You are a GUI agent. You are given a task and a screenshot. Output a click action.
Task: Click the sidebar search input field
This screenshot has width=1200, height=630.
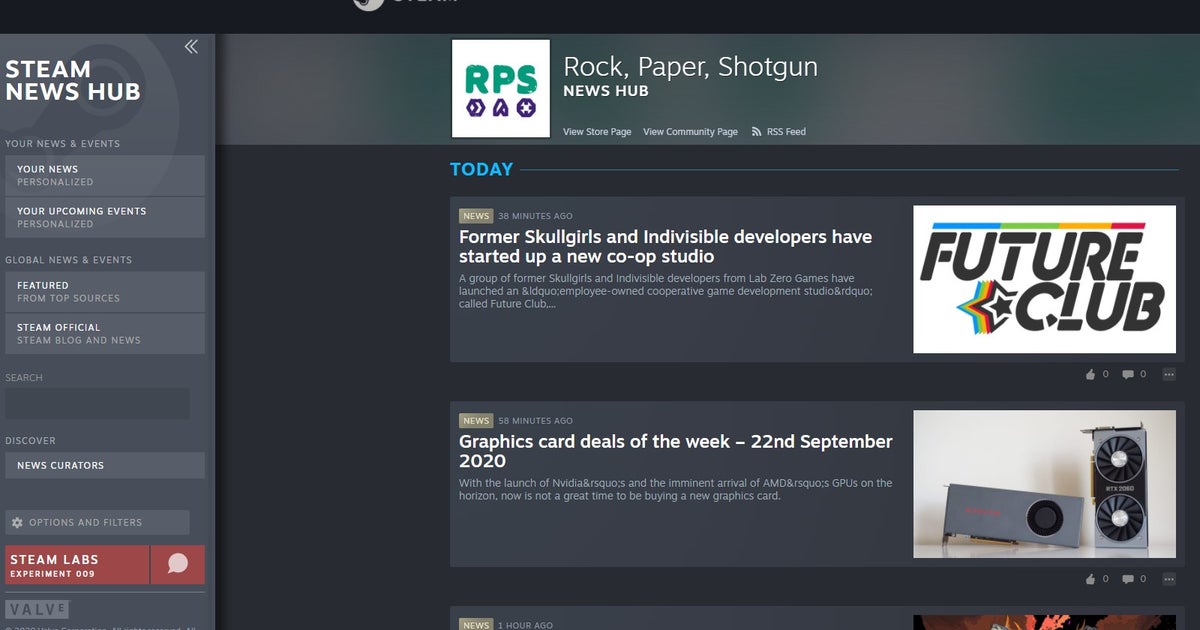[97, 404]
